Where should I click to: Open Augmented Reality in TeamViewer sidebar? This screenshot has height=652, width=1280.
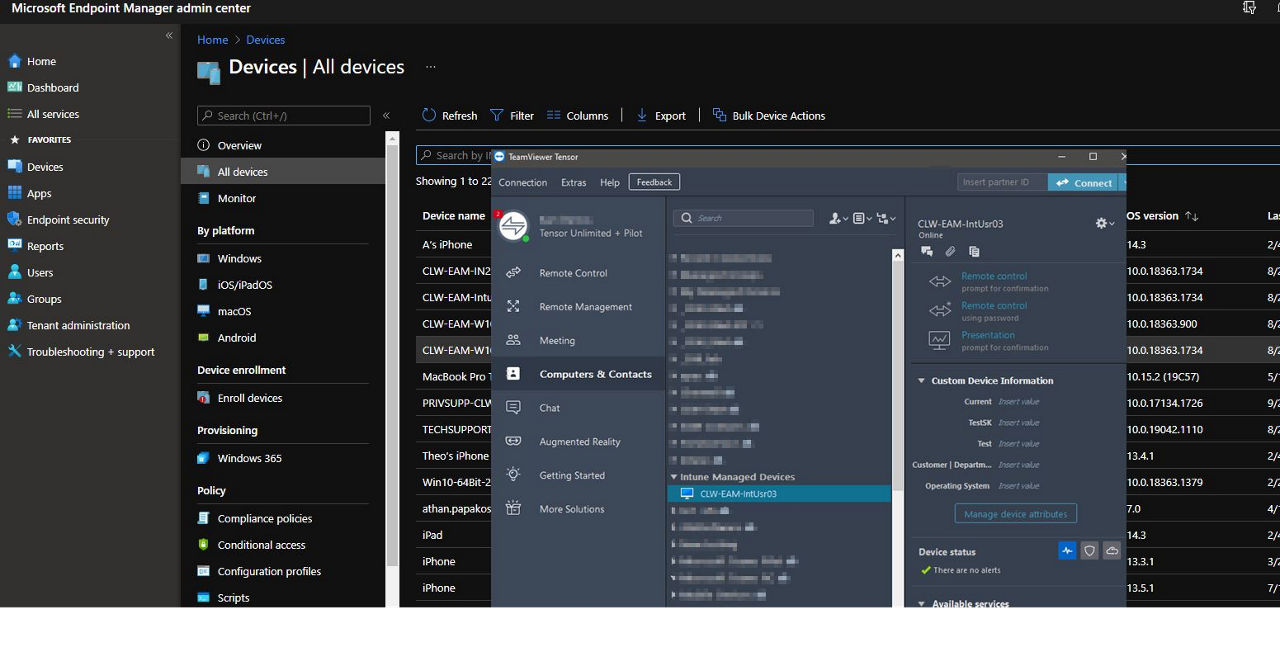(580, 442)
